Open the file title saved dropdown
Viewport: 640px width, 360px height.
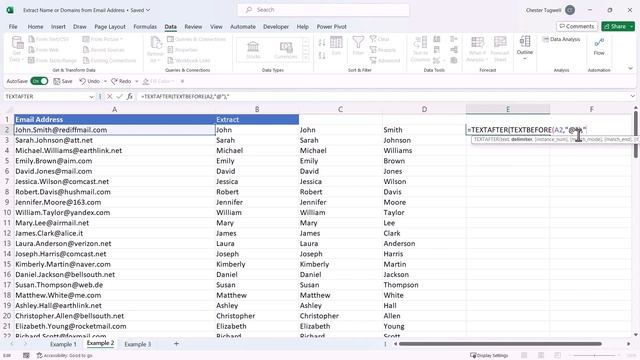click(148, 10)
